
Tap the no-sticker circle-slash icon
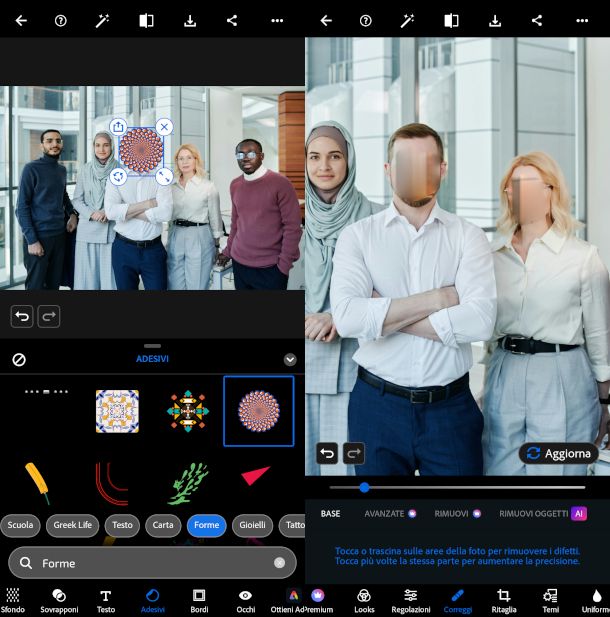coord(19,359)
